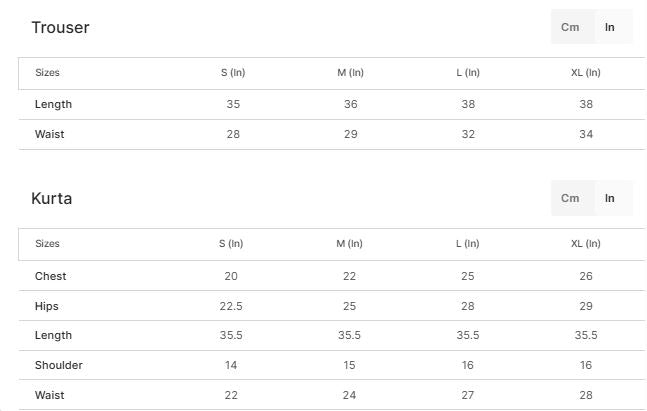
Task: Click the S (In) column header for Kurta
Action: [x=231, y=244]
